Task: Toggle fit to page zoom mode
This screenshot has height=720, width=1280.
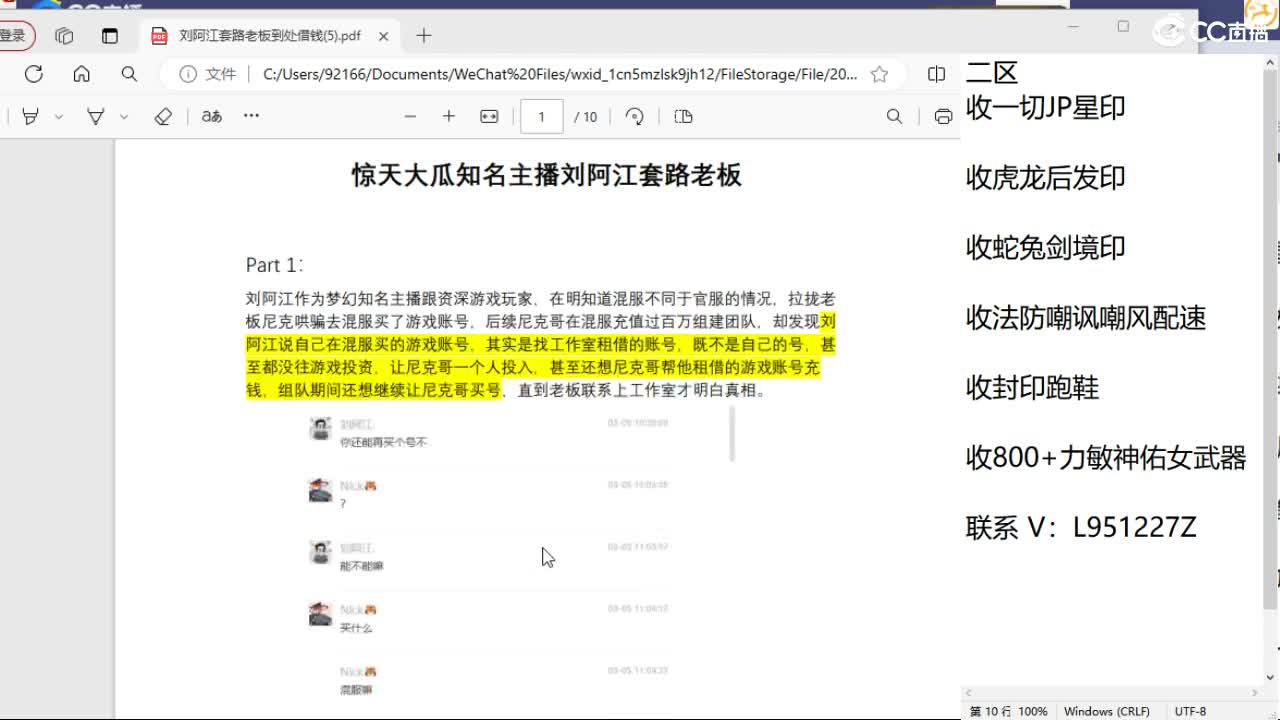Action: tap(489, 116)
